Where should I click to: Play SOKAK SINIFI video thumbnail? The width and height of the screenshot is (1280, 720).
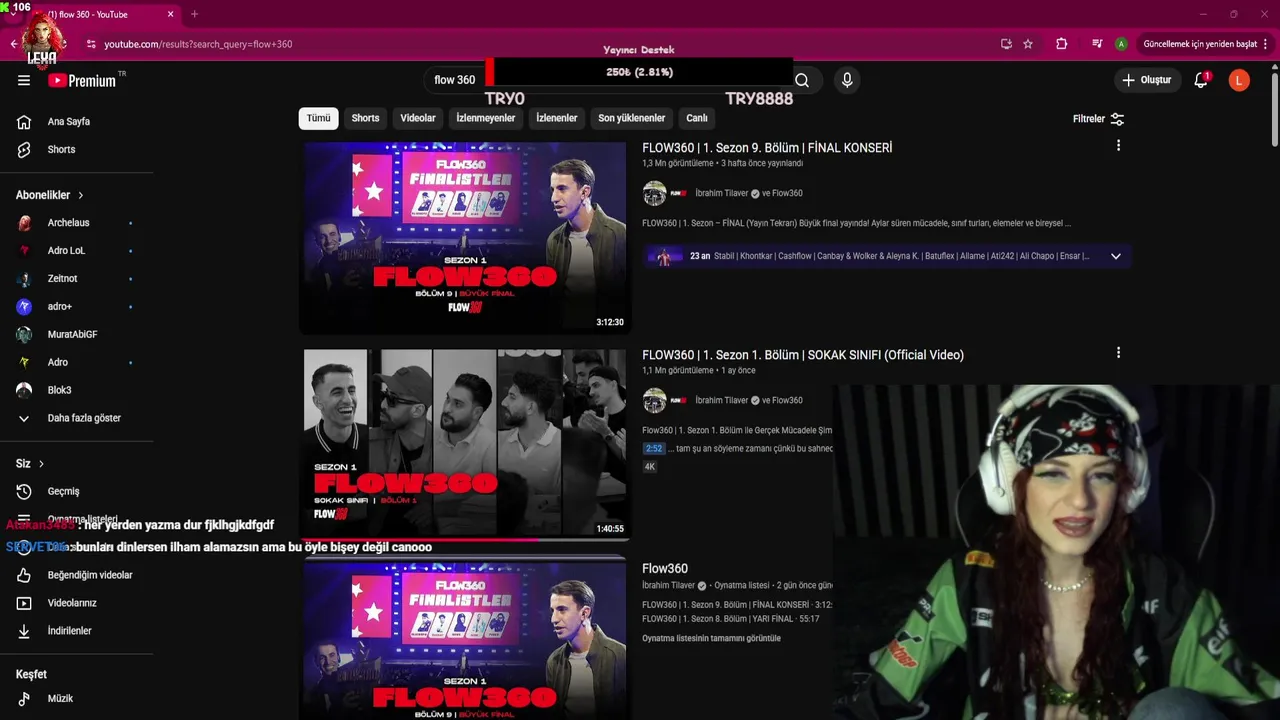pos(465,444)
